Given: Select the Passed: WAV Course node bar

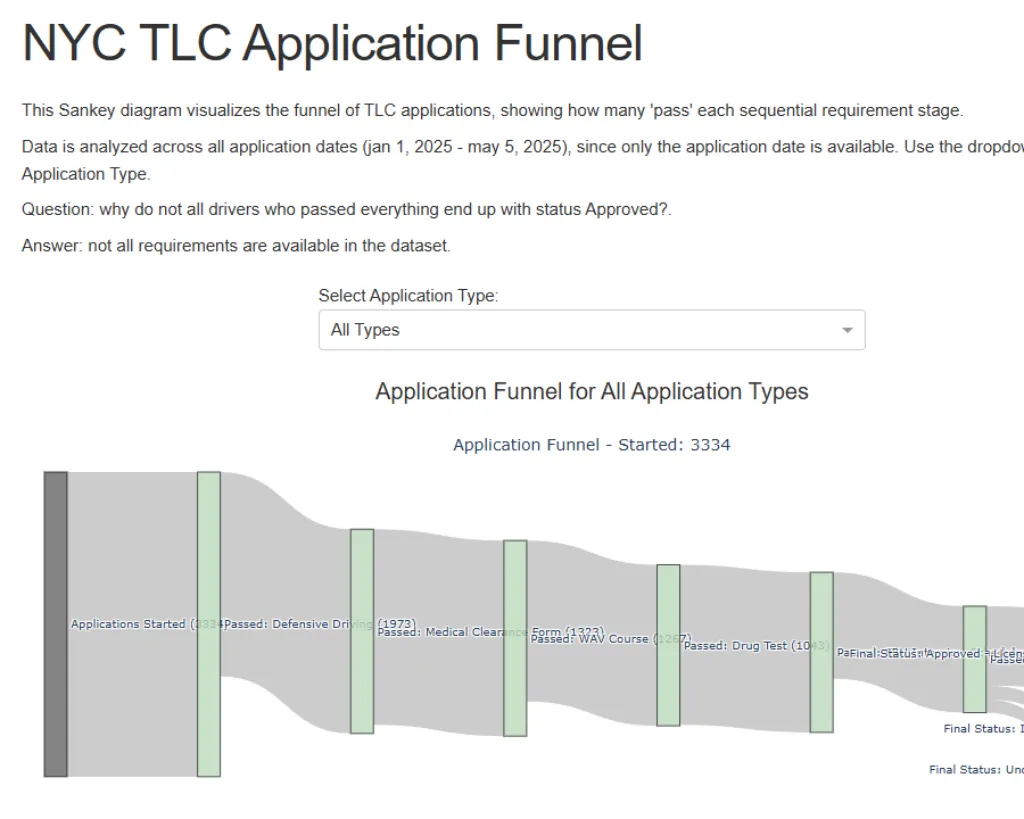Looking at the screenshot, I should click(x=514, y=638).
